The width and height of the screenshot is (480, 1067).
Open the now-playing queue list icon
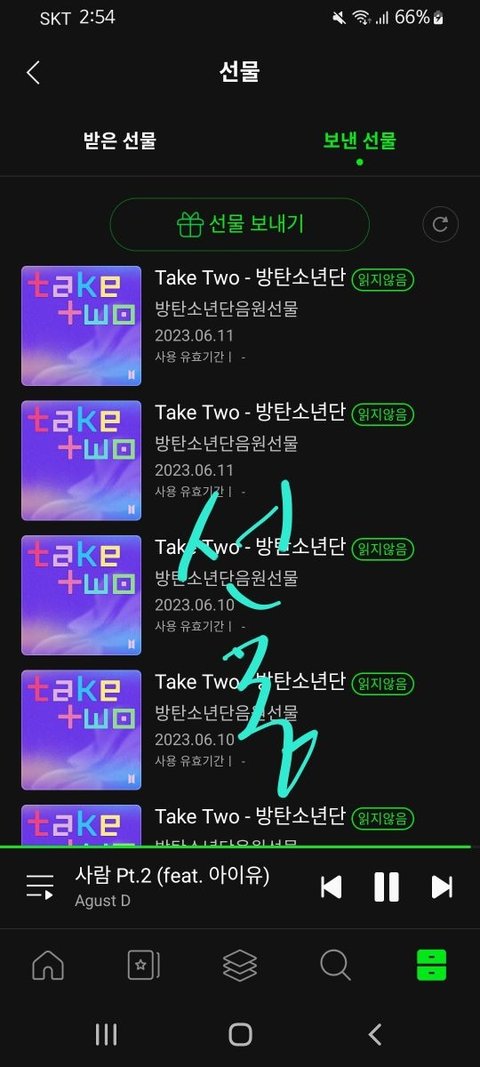click(39, 887)
